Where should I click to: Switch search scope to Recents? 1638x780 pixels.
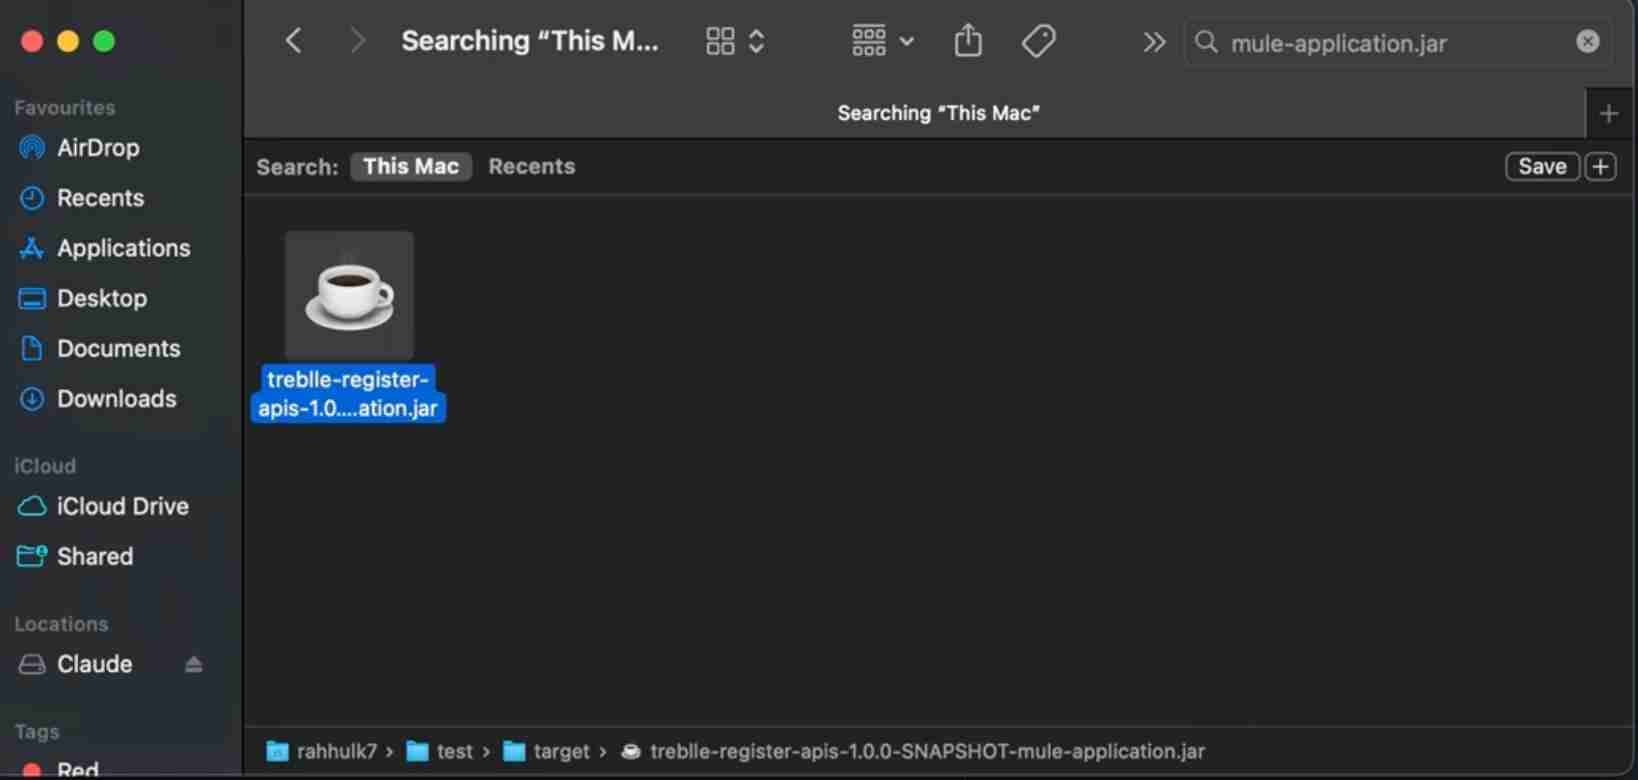(531, 167)
